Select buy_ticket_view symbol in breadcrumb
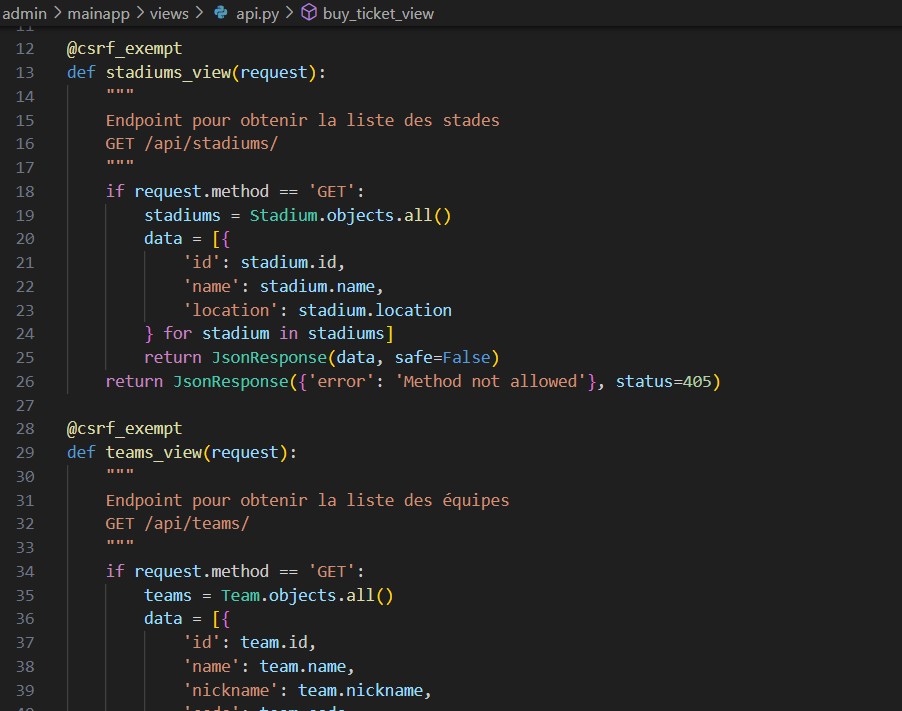Viewport: 902px width, 711px height. [378, 13]
